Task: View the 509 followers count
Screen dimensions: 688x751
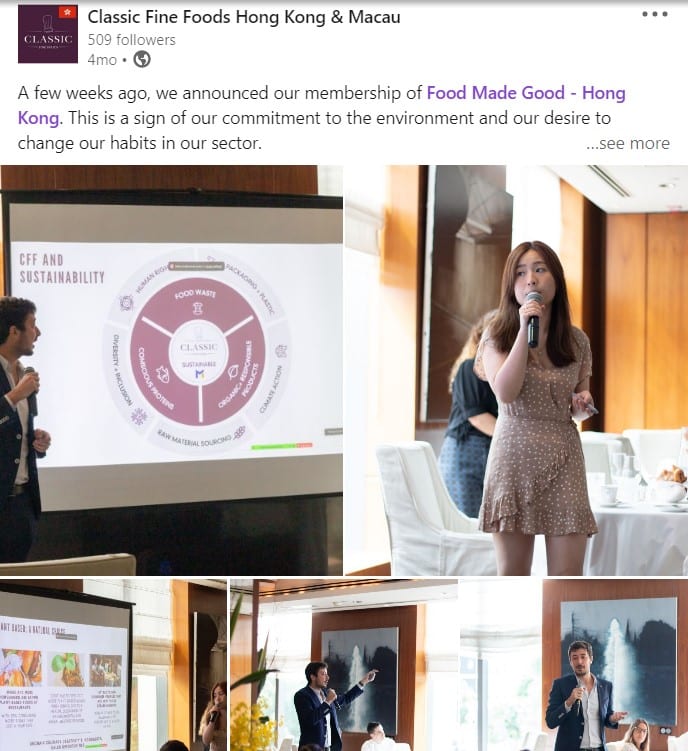Action: point(131,40)
